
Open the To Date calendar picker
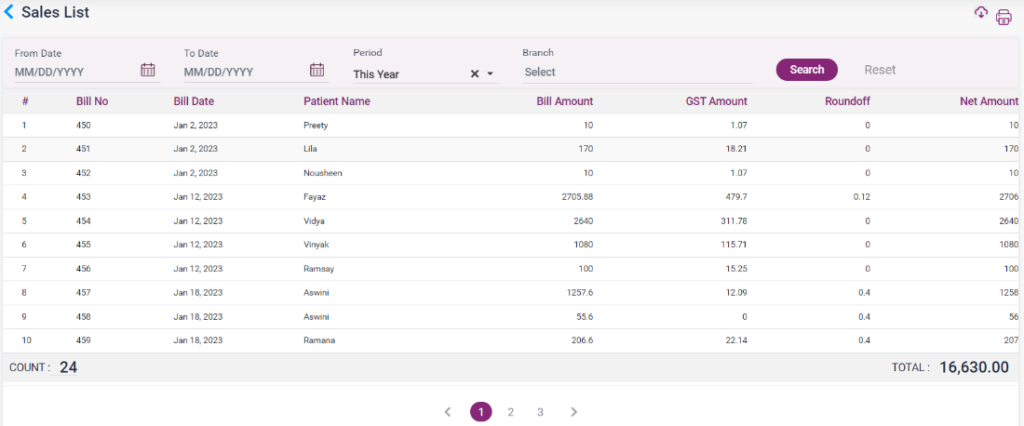coord(317,70)
